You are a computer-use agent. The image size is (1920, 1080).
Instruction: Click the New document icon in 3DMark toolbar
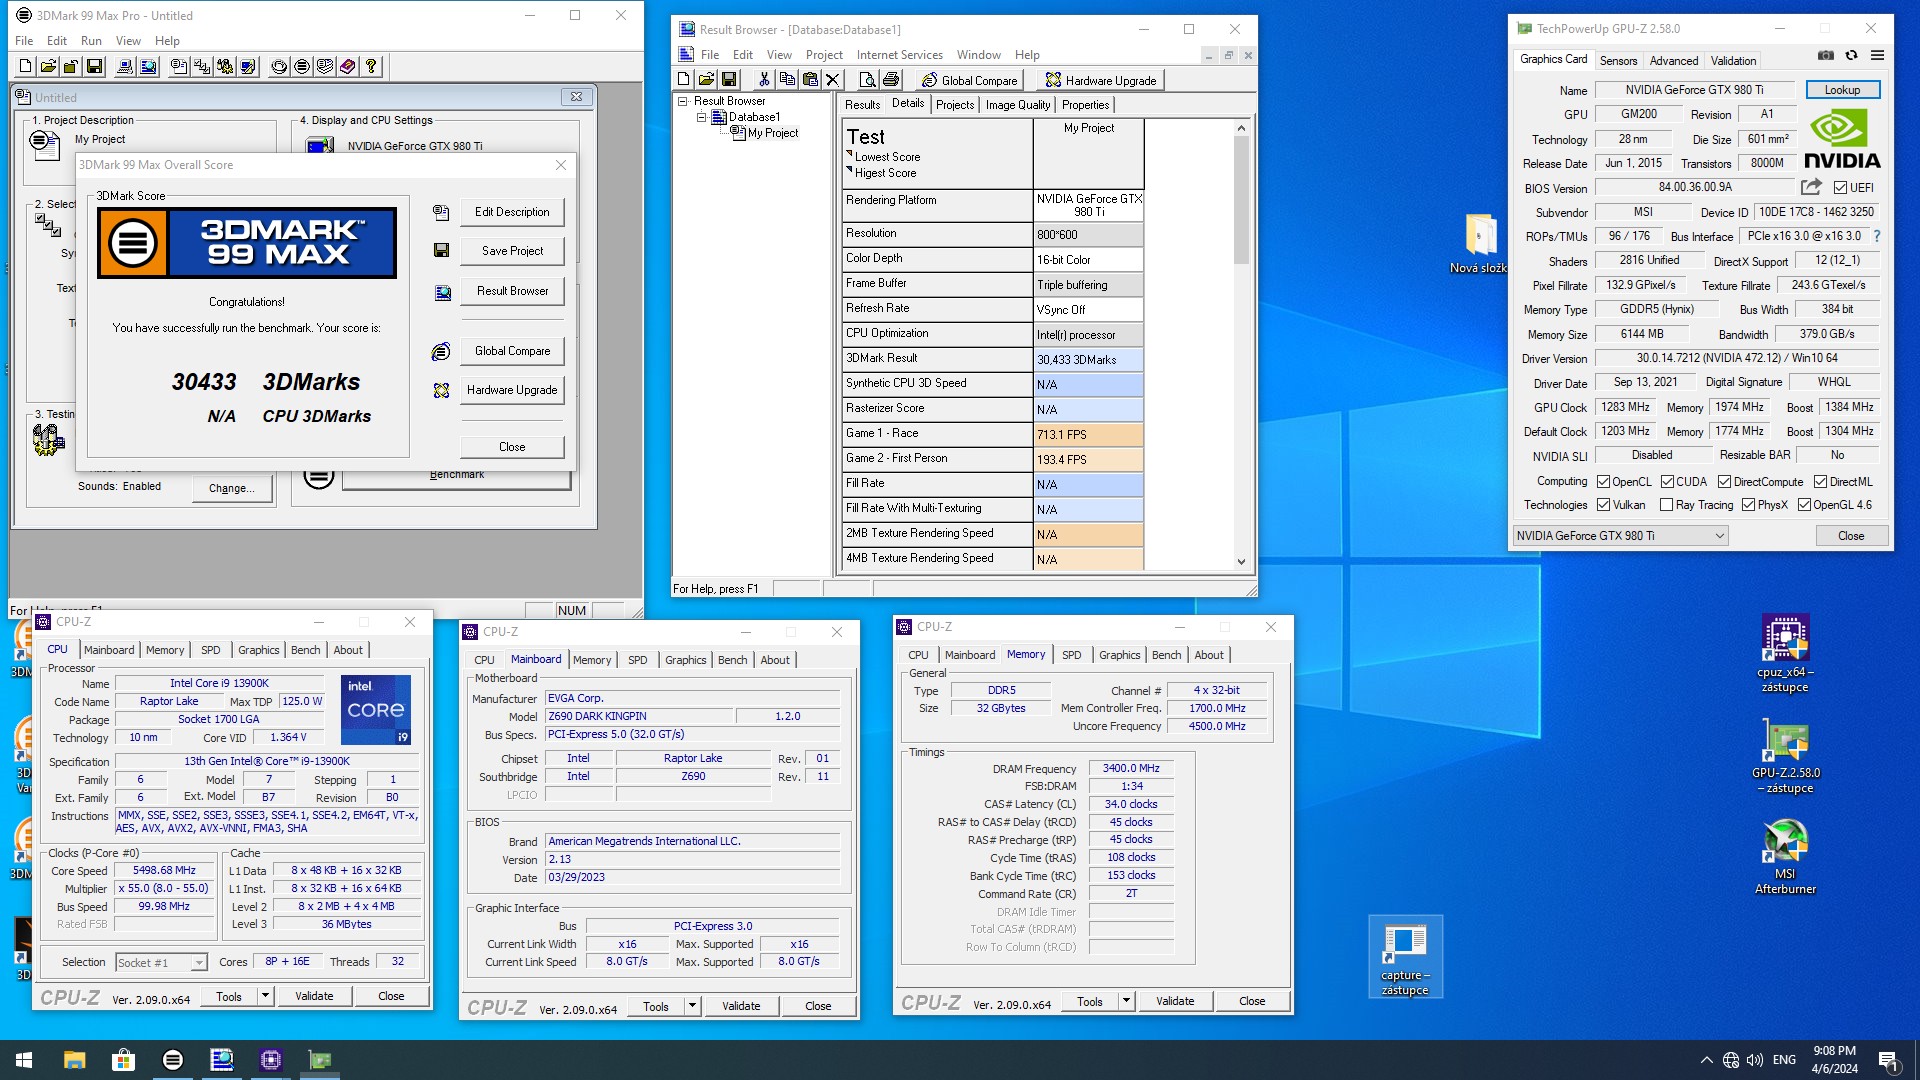coord(26,67)
